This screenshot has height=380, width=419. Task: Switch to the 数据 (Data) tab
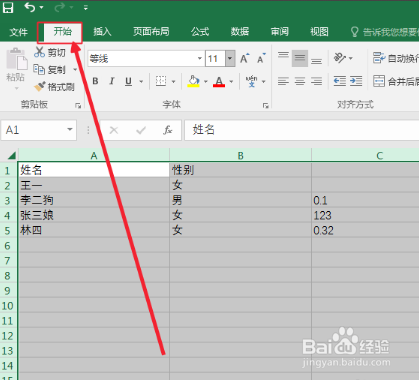240,32
